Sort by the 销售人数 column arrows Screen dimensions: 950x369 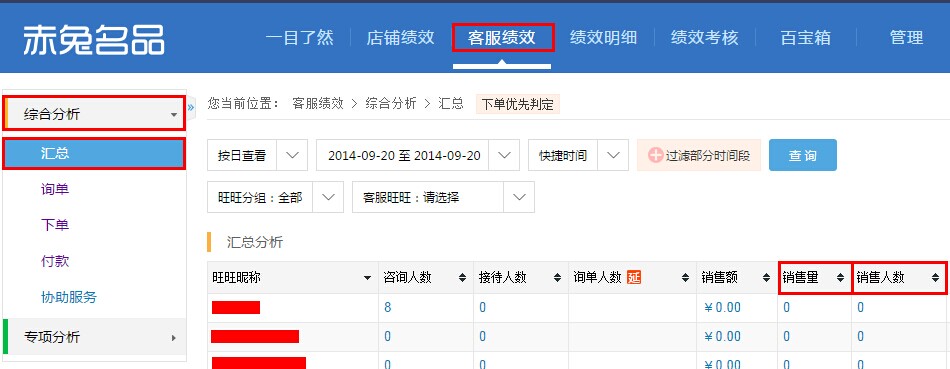(935, 278)
